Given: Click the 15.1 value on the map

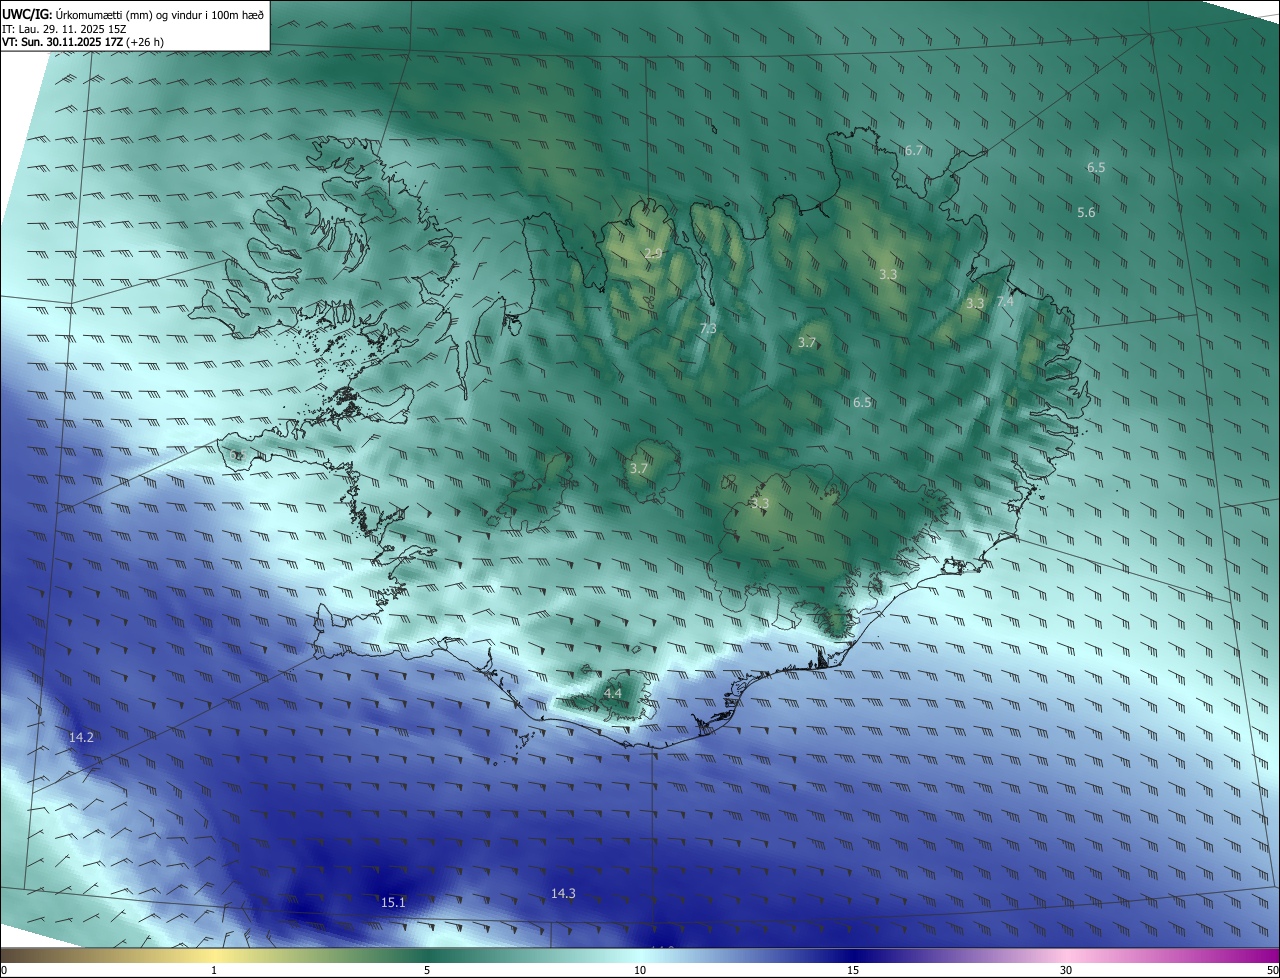Looking at the screenshot, I should click(393, 902).
